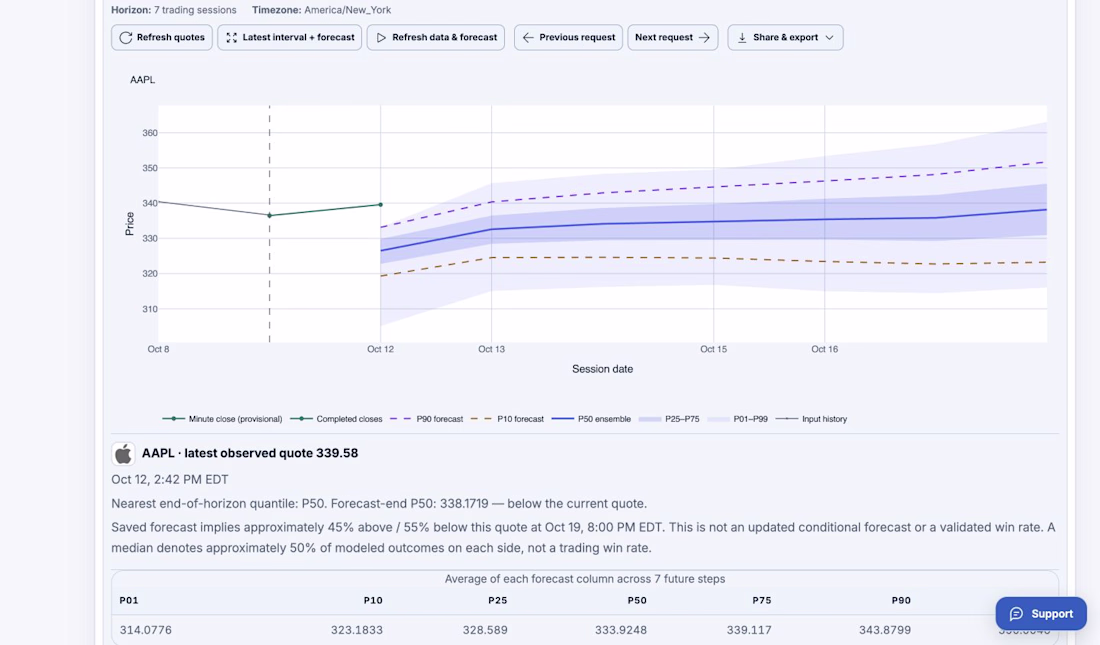Click the P50 column header

click(637, 601)
